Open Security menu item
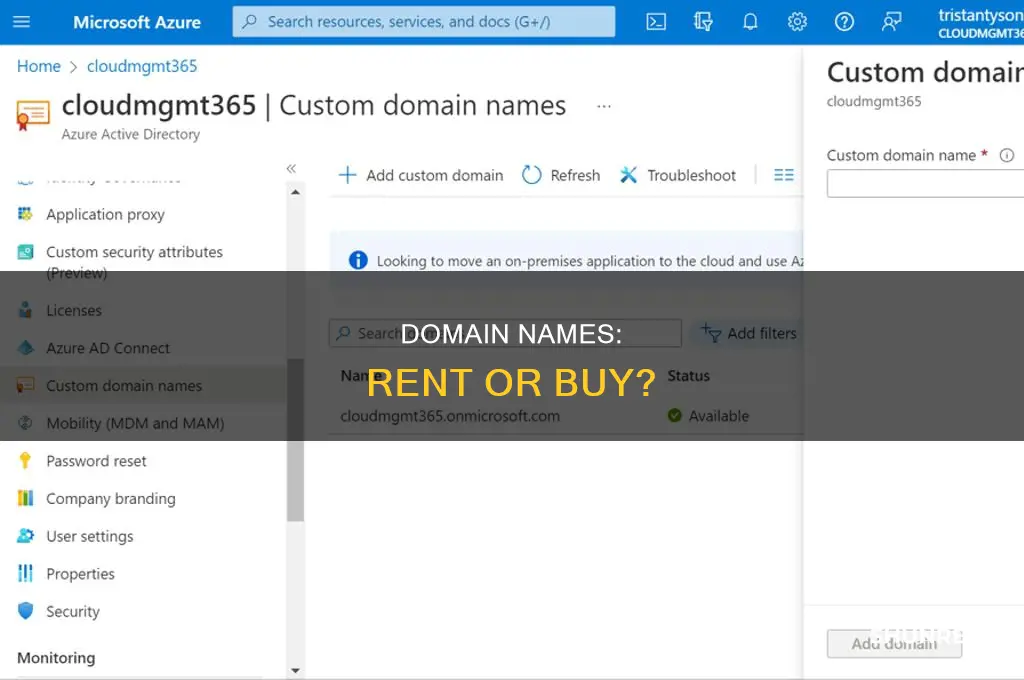Image resolution: width=1024 pixels, height=680 pixels. (73, 611)
